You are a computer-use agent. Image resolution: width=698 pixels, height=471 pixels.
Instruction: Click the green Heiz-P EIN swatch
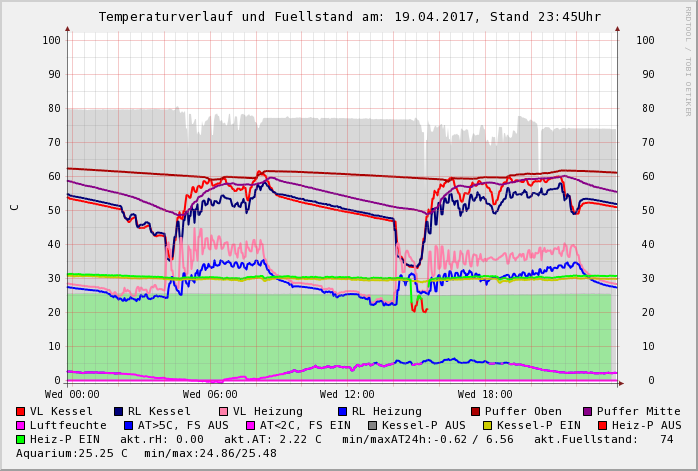(20, 439)
